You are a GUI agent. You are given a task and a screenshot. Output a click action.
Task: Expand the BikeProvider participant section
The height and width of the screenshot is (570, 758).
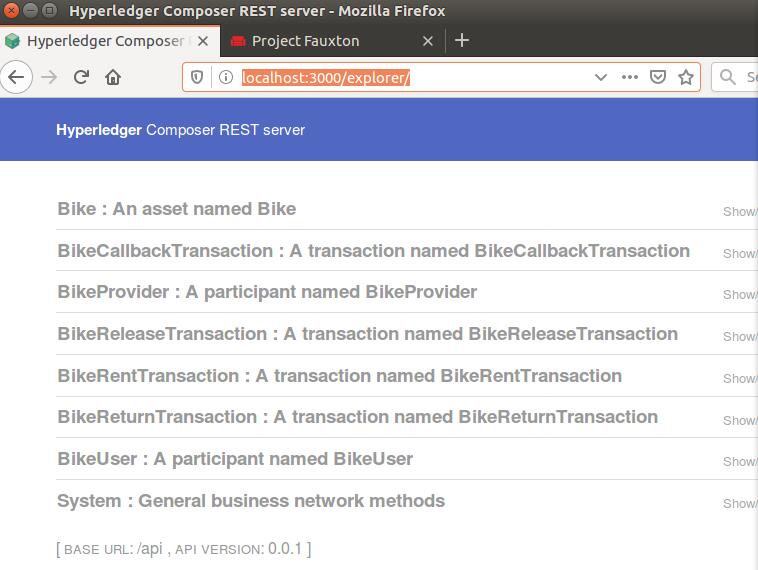[267, 292]
